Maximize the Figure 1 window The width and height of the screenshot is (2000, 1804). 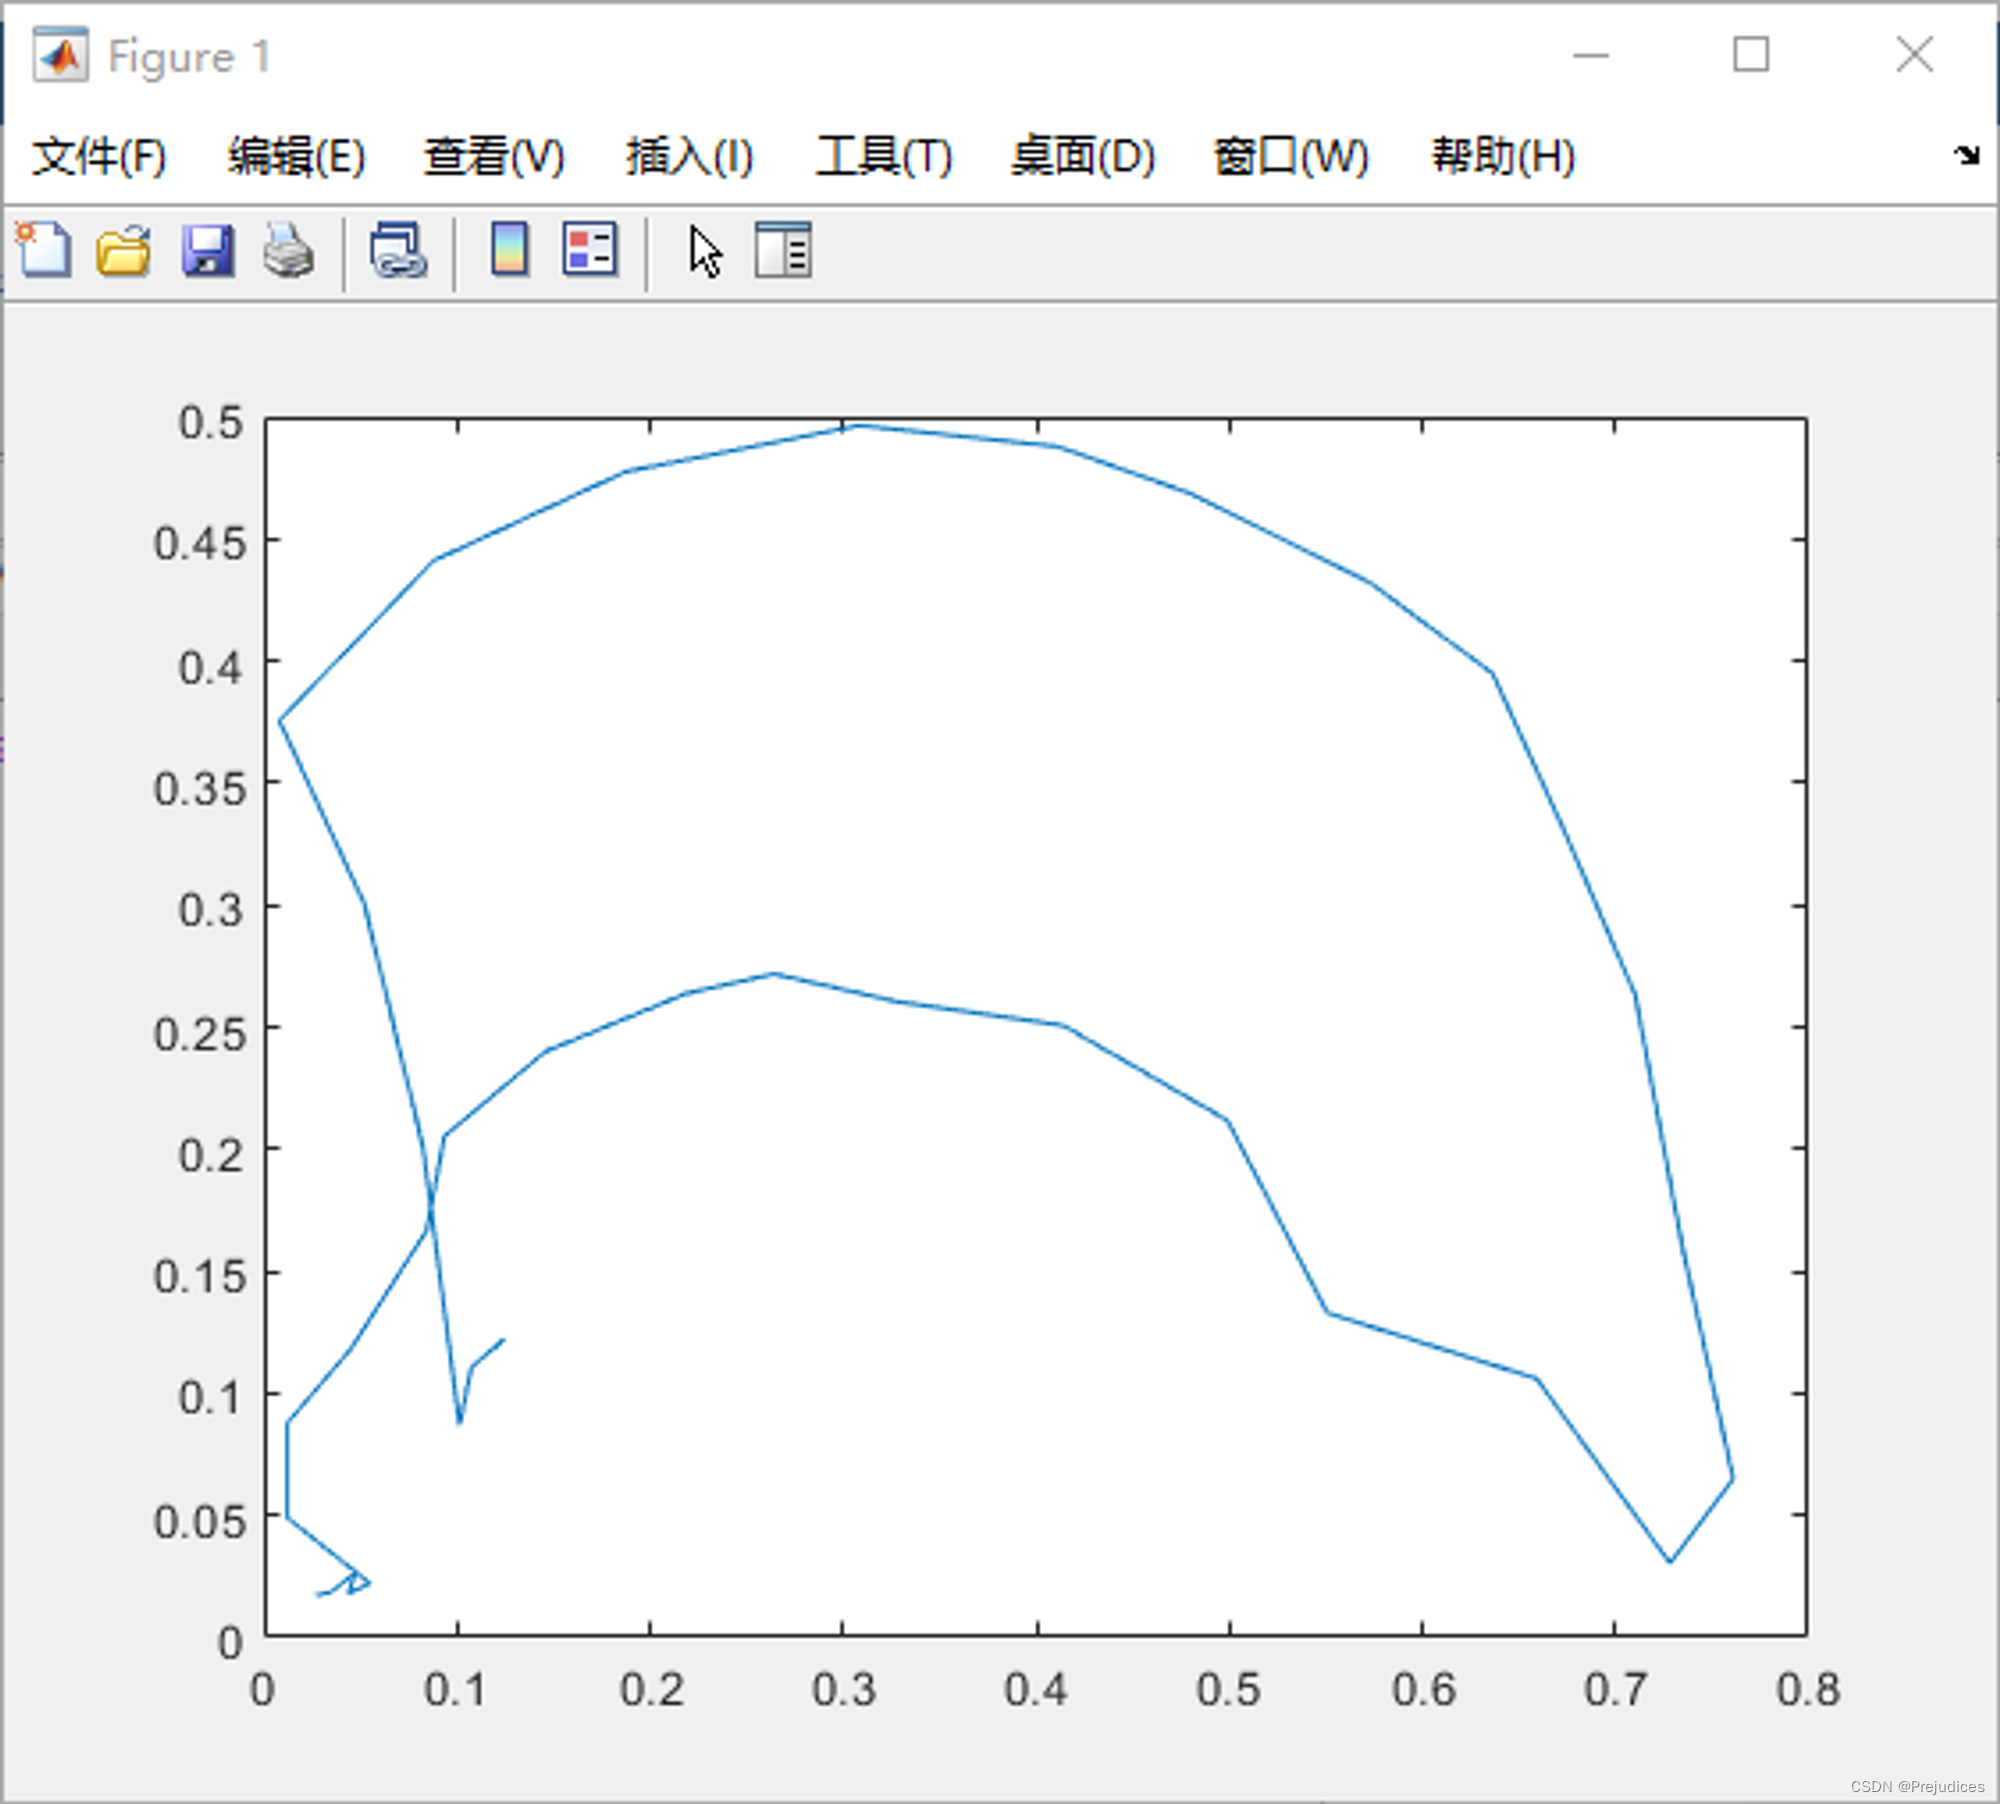[1751, 54]
